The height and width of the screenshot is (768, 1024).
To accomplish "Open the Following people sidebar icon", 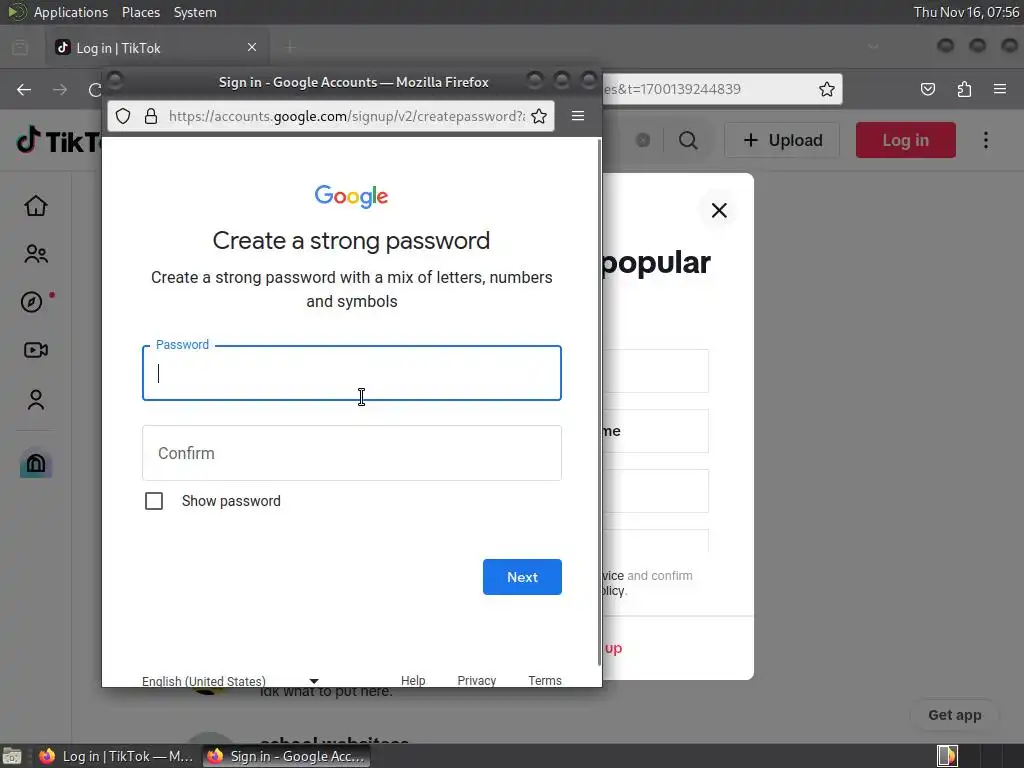I will coord(36,253).
